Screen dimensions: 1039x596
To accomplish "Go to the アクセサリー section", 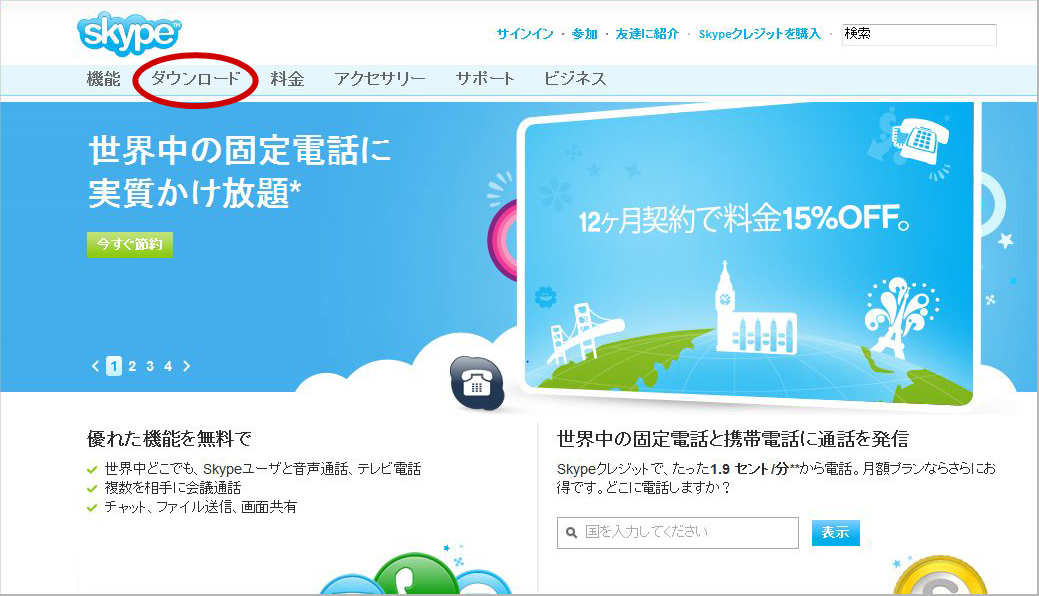I will point(380,79).
